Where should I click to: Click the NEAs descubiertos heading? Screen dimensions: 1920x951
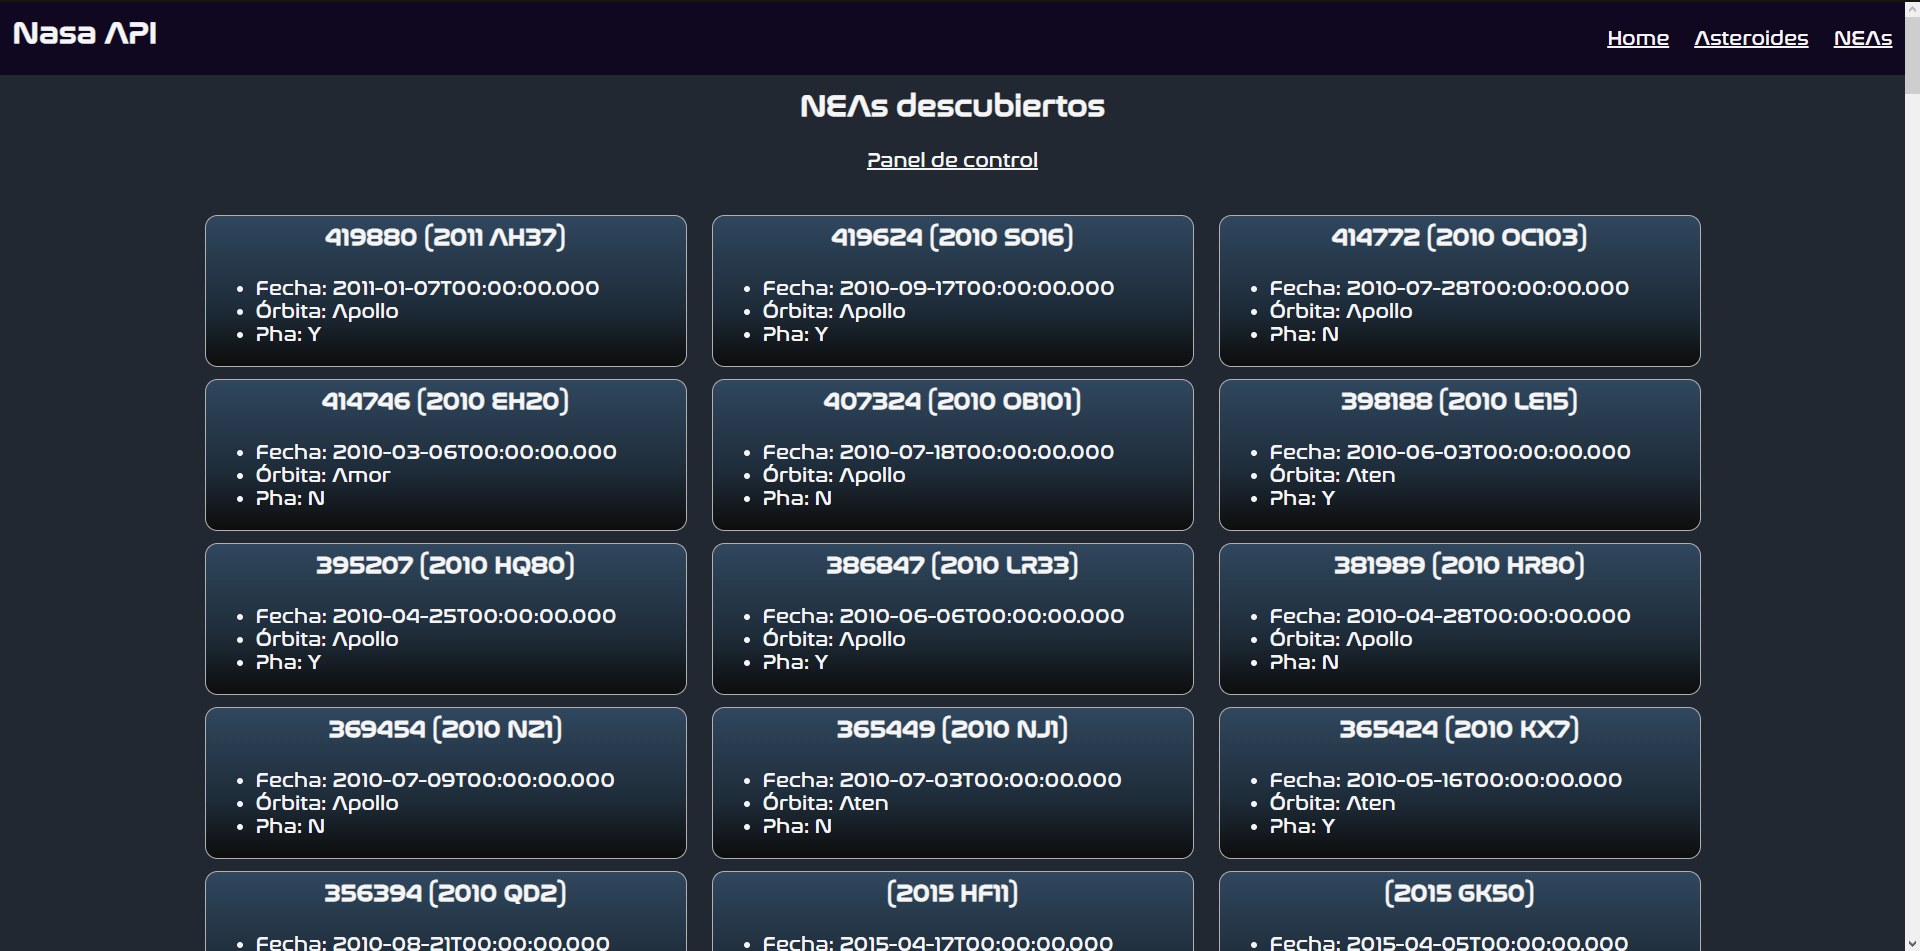[951, 105]
